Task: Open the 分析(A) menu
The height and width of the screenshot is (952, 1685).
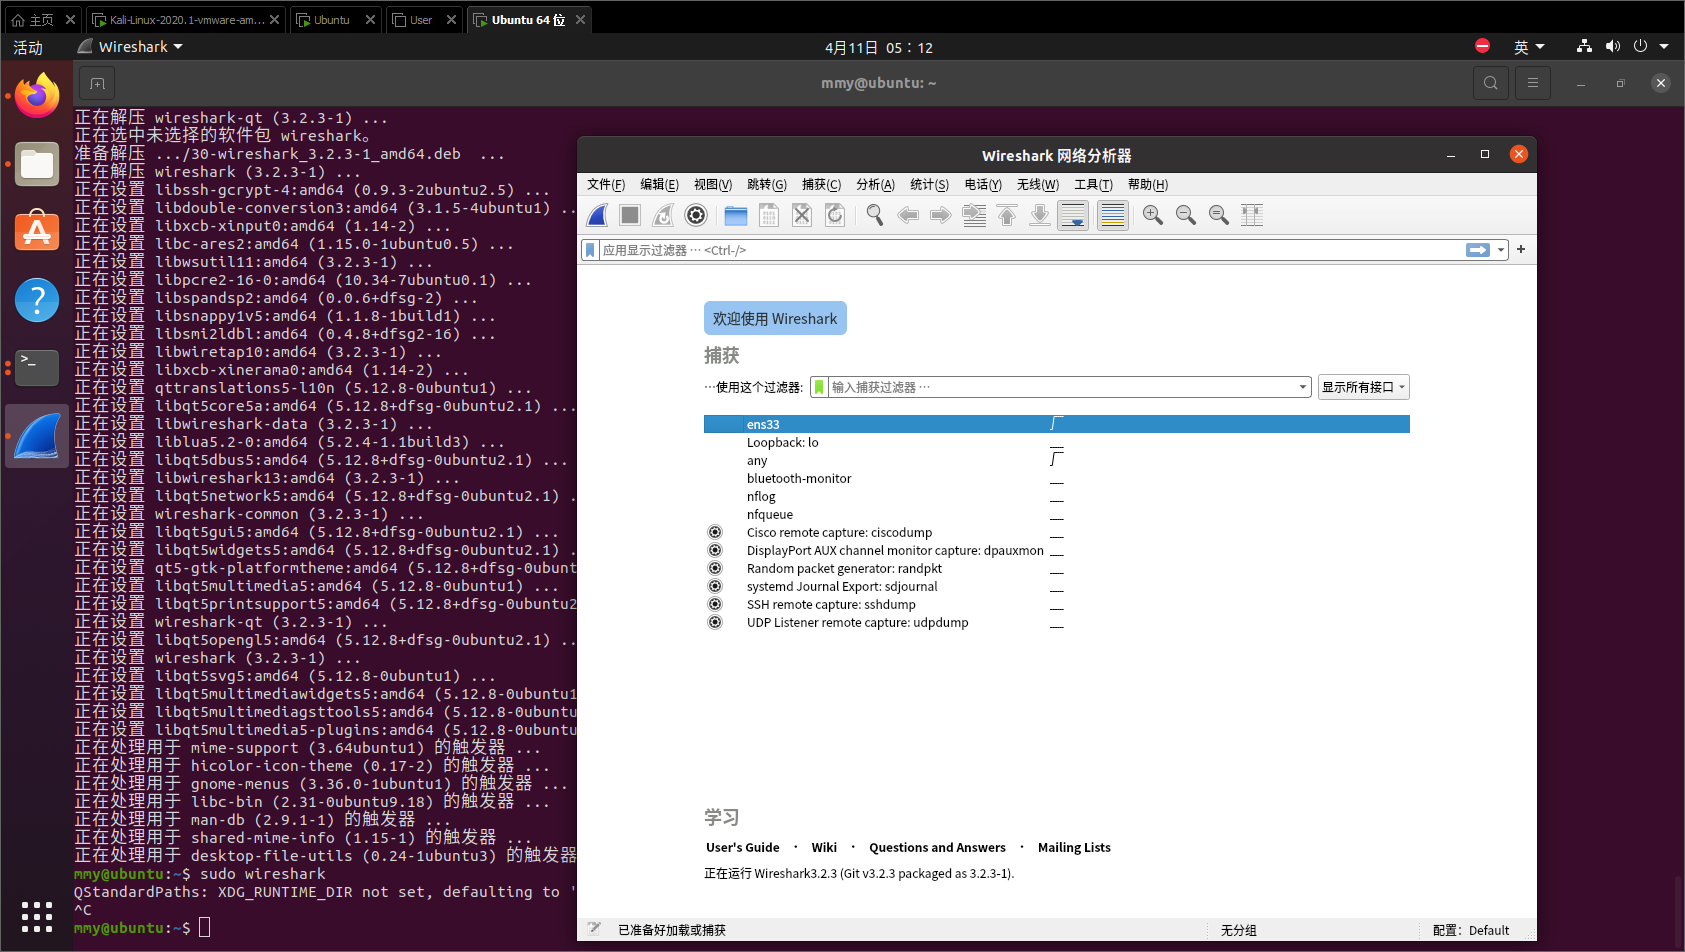Action: (x=875, y=184)
